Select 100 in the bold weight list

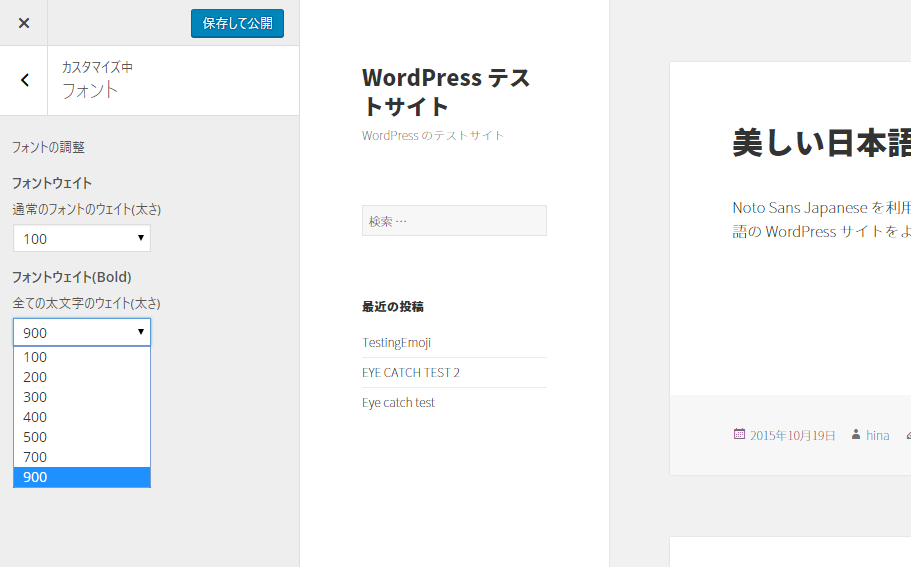coord(82,357)
